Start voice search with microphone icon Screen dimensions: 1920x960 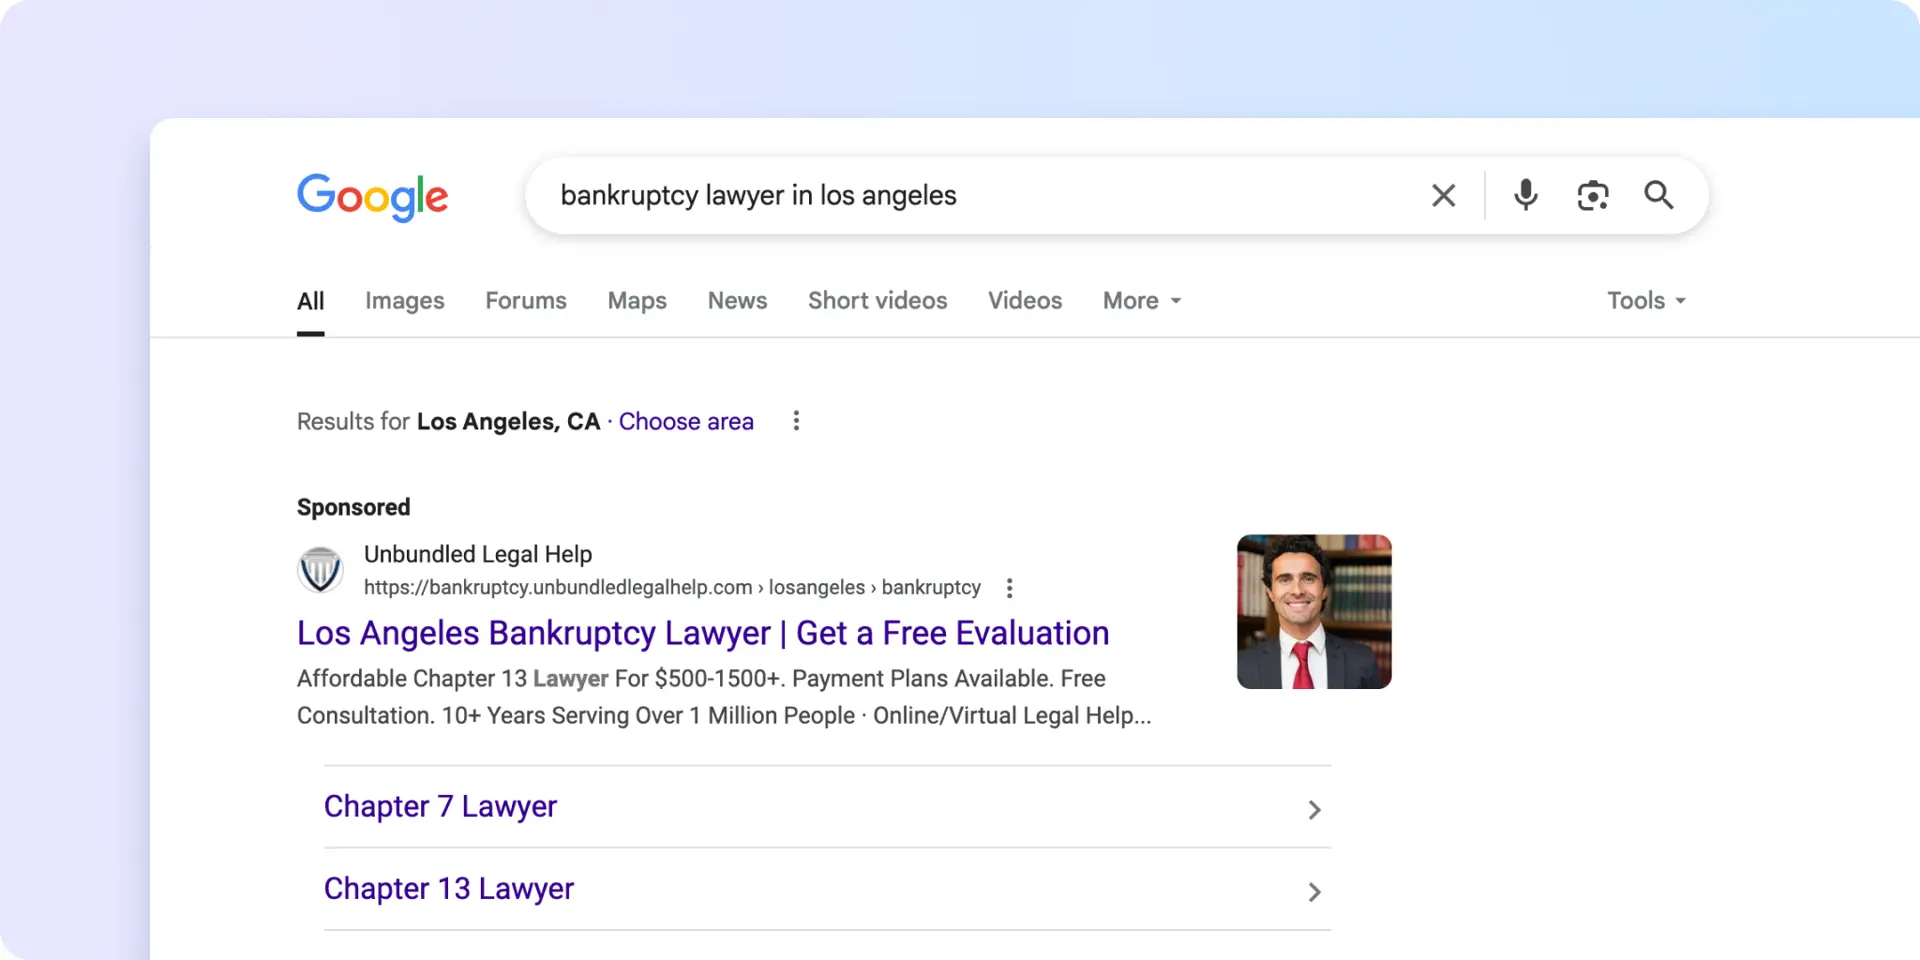click(x=1525, y=195)
